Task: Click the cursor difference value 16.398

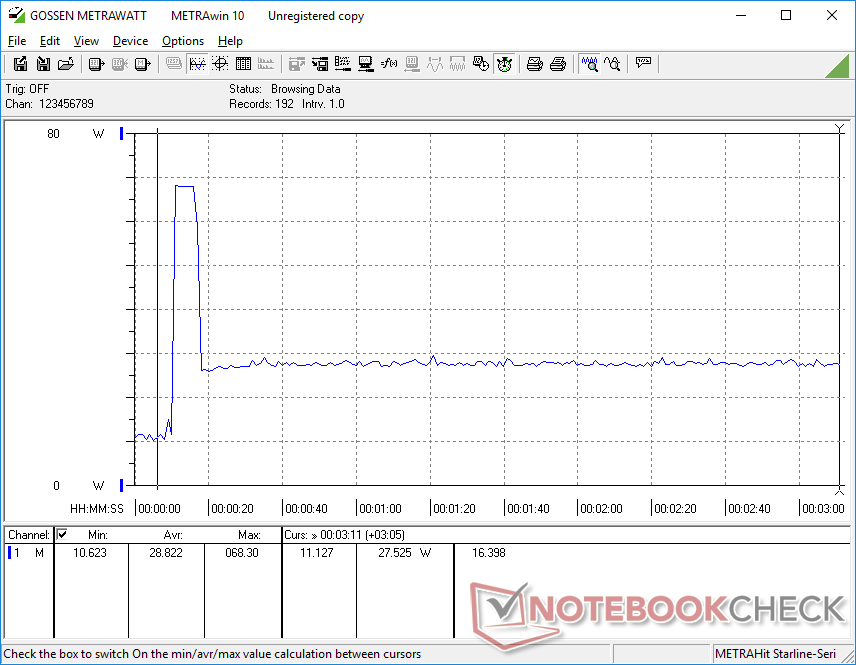Action: [x=489, y=553]
